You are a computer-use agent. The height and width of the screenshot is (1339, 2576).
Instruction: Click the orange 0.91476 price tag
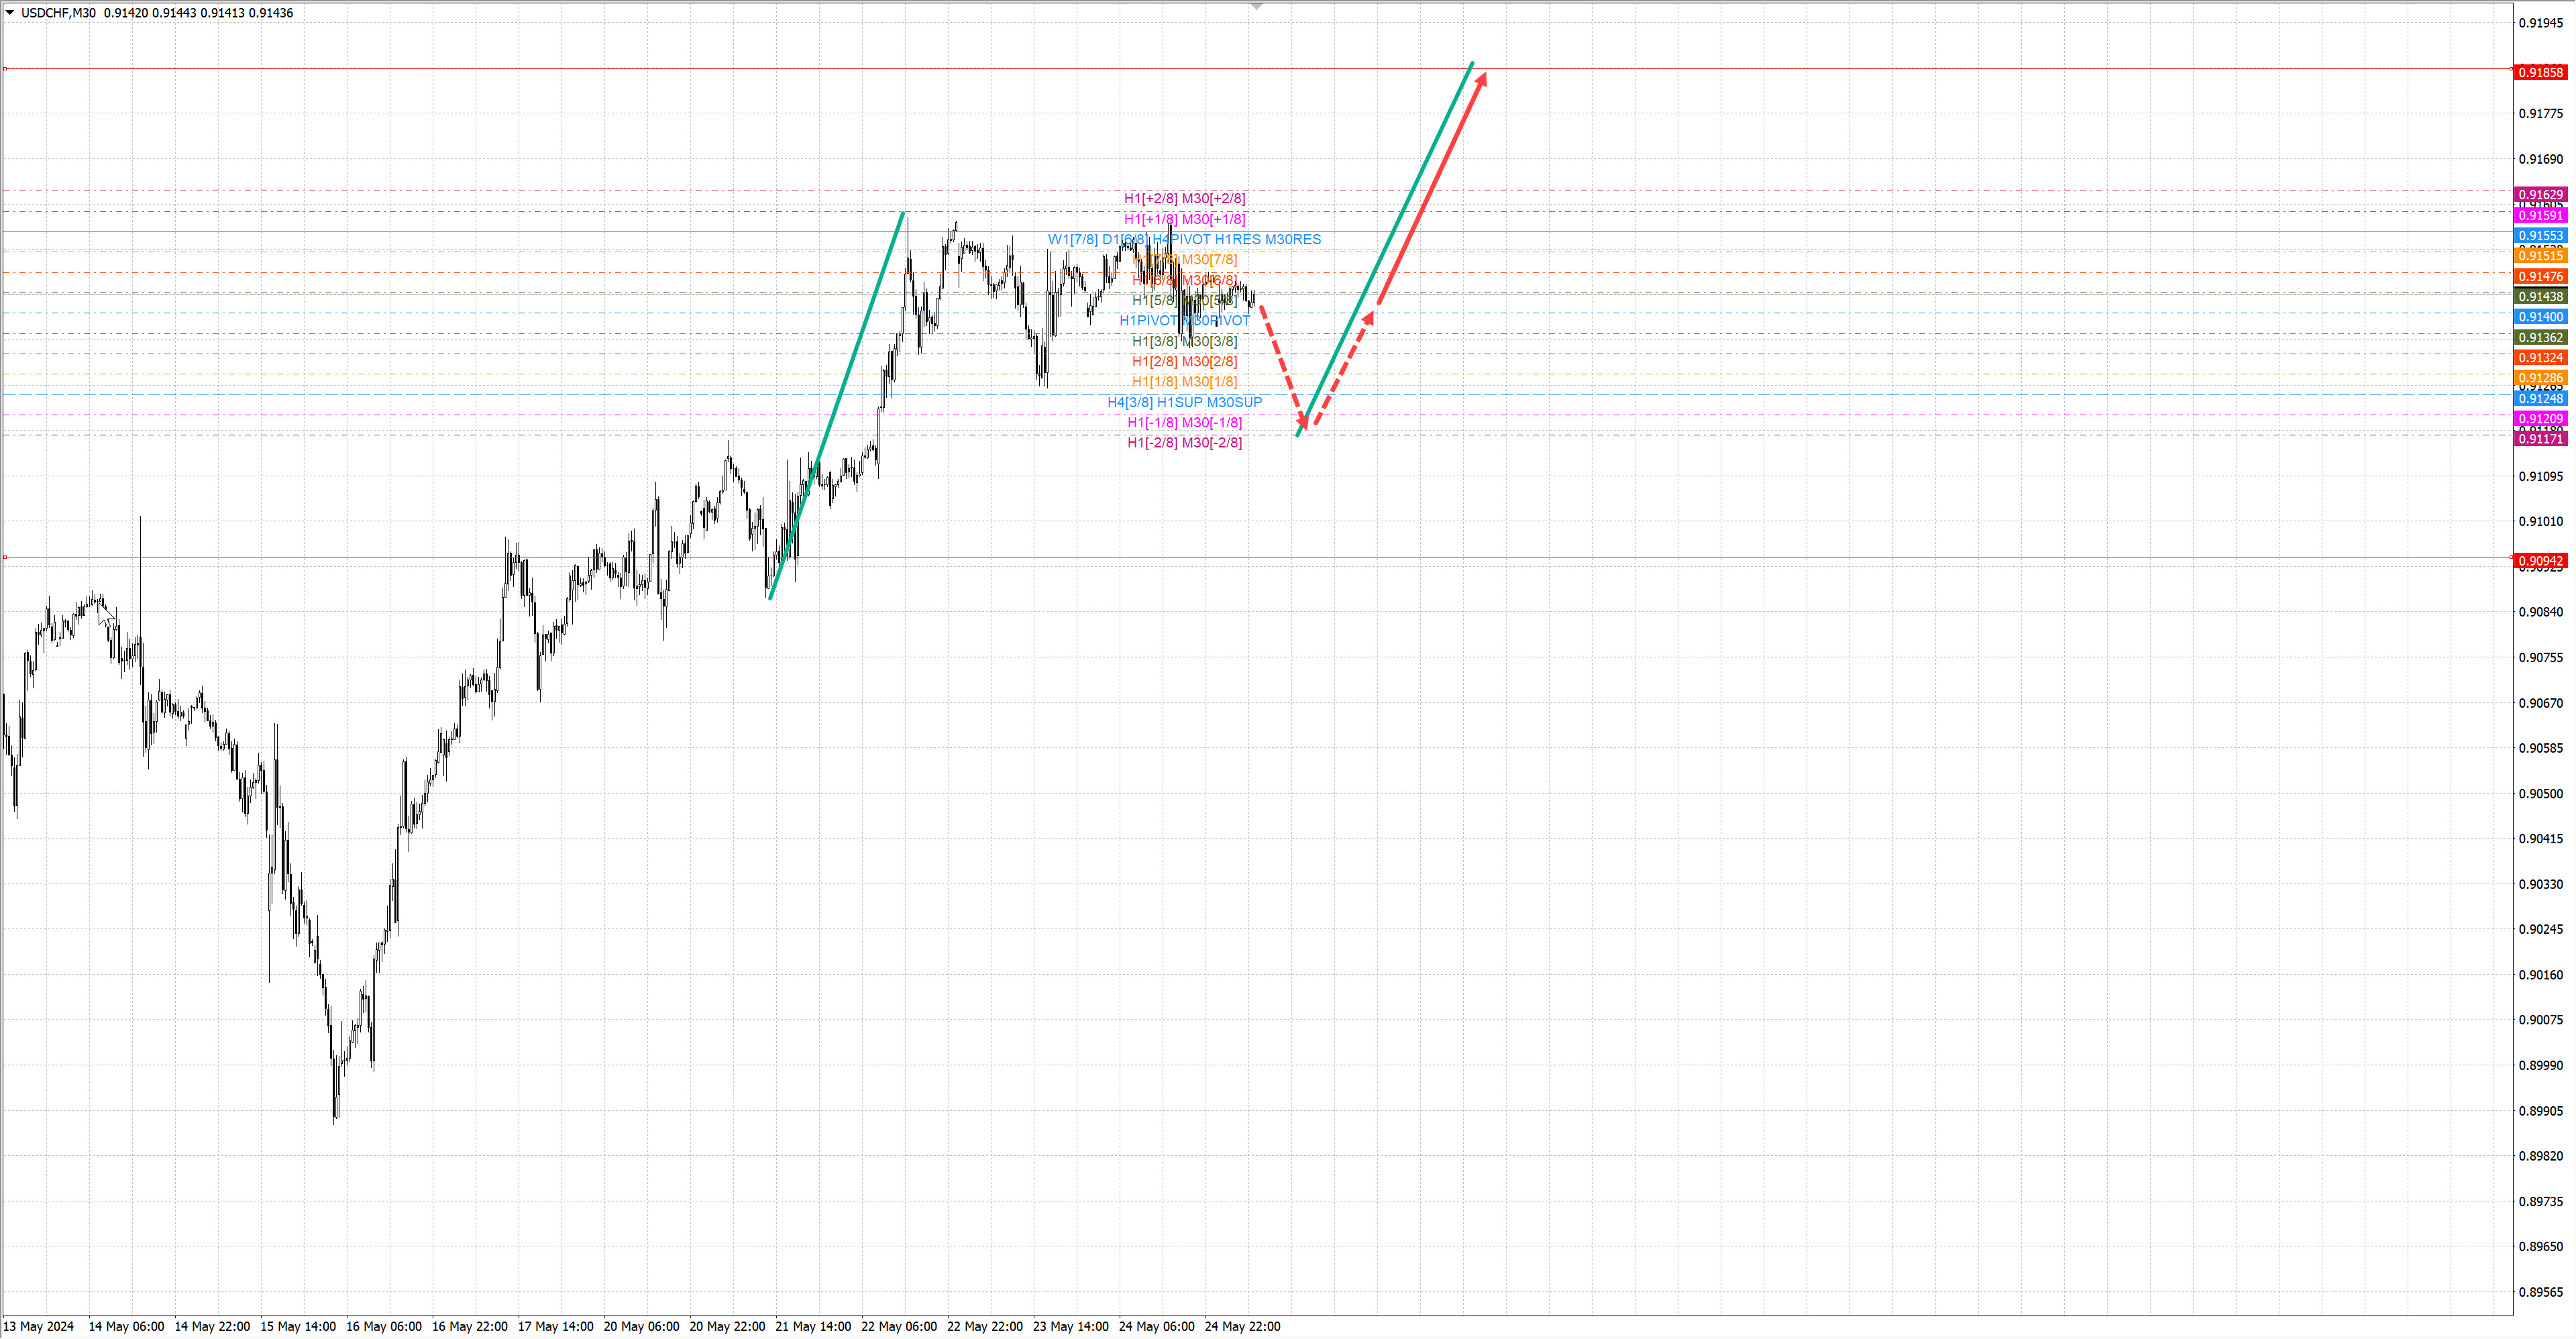(x=2540, y=277)
